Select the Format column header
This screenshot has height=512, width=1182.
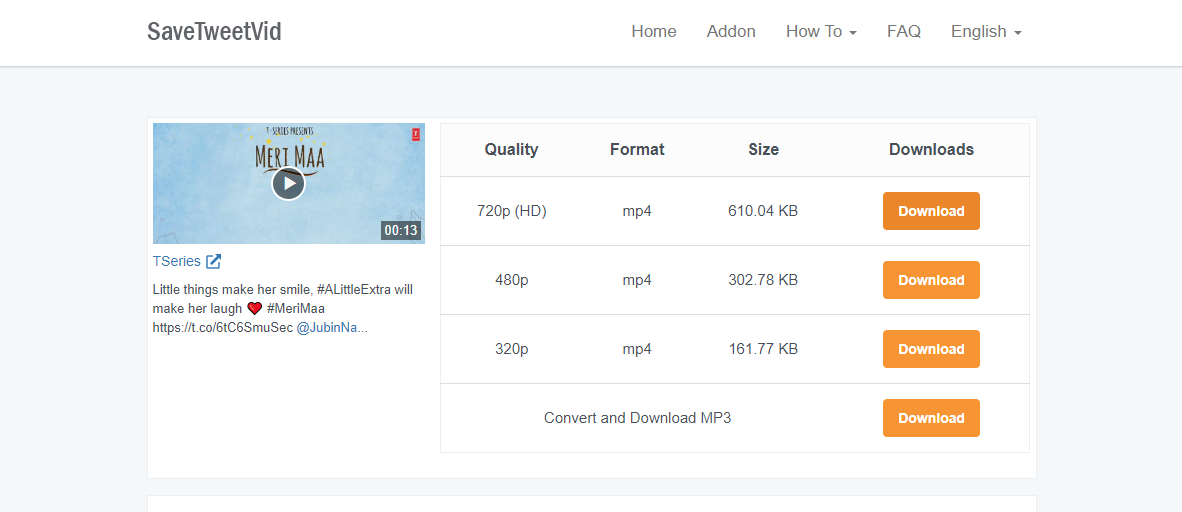coord(637,149)
